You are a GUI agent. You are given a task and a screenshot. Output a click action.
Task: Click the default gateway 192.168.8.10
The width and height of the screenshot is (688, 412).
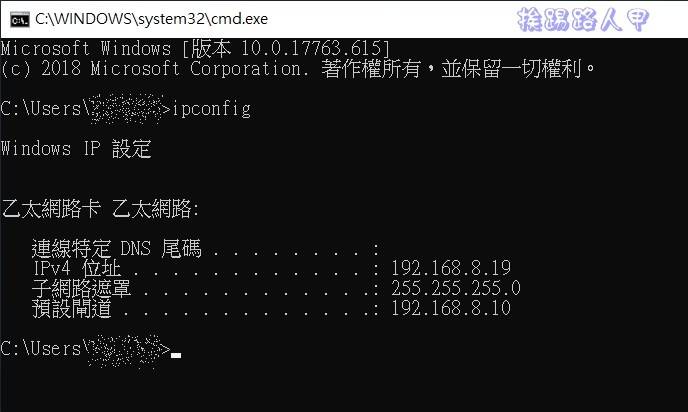pos(451,308)
